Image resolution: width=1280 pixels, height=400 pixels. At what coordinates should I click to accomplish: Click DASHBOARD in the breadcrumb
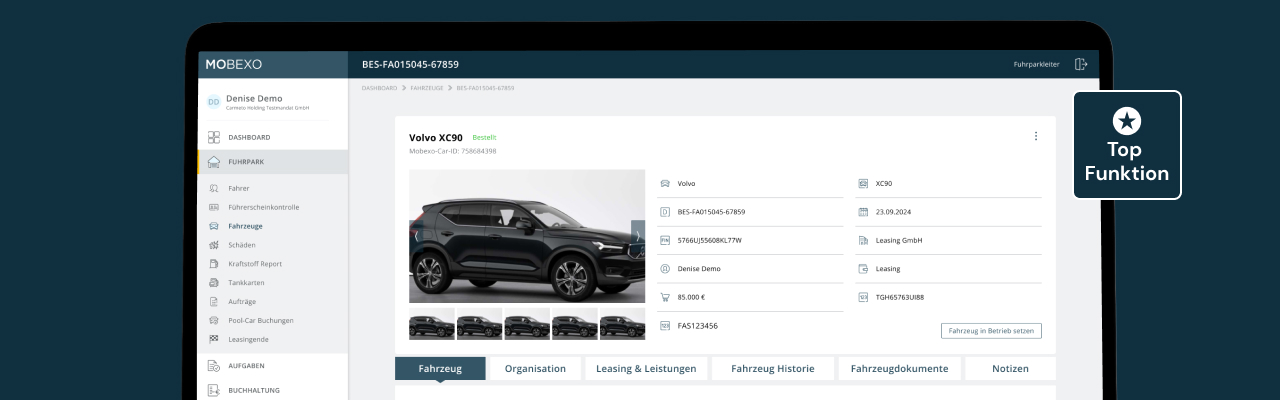(x=379, y=88)
